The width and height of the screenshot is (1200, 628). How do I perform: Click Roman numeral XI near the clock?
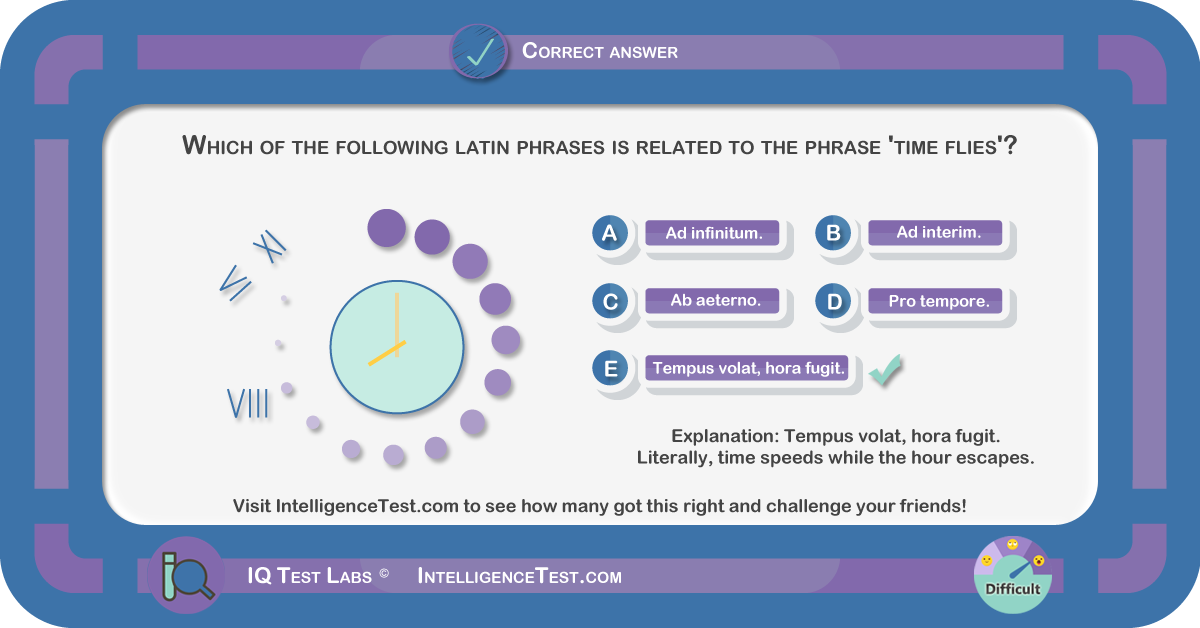tap(270, 246)
